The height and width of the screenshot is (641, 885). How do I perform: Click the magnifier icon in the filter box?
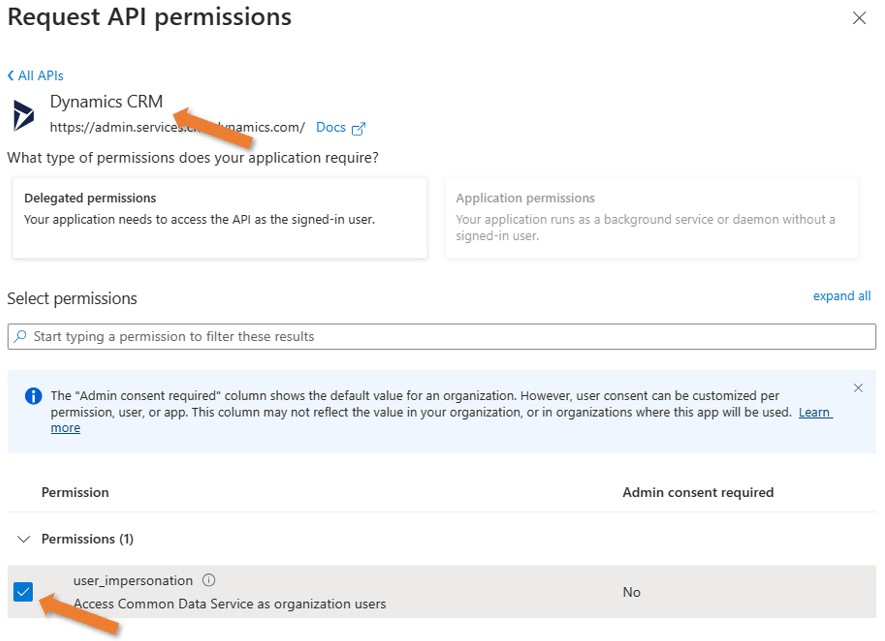(x=20, y=337)
